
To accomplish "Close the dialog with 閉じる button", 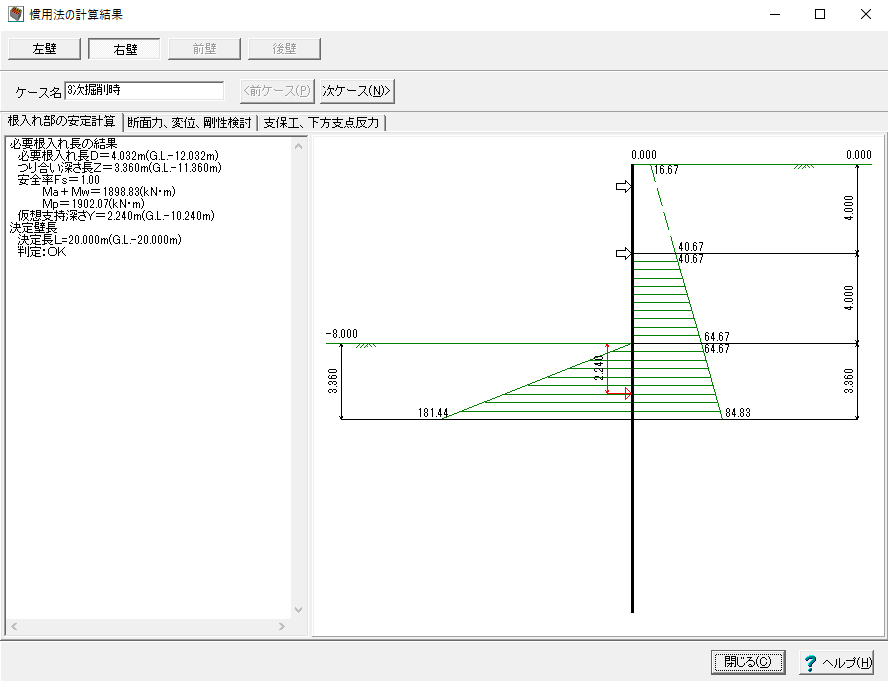I will [748, 662].
